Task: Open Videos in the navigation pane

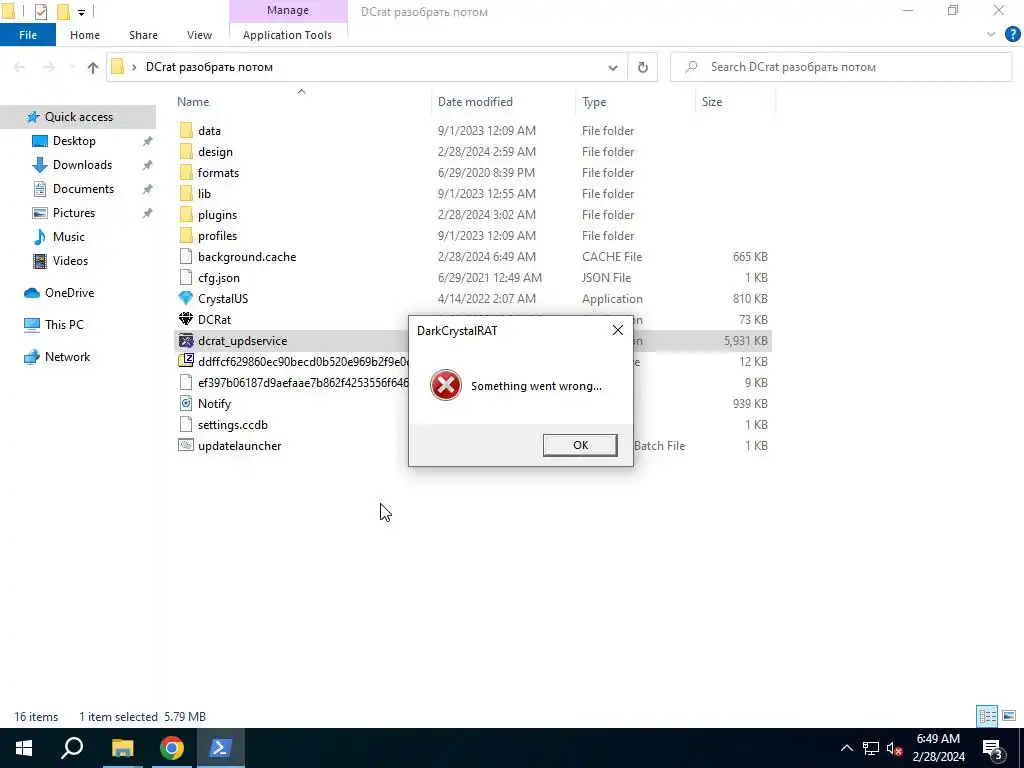Action: (70, 261)
